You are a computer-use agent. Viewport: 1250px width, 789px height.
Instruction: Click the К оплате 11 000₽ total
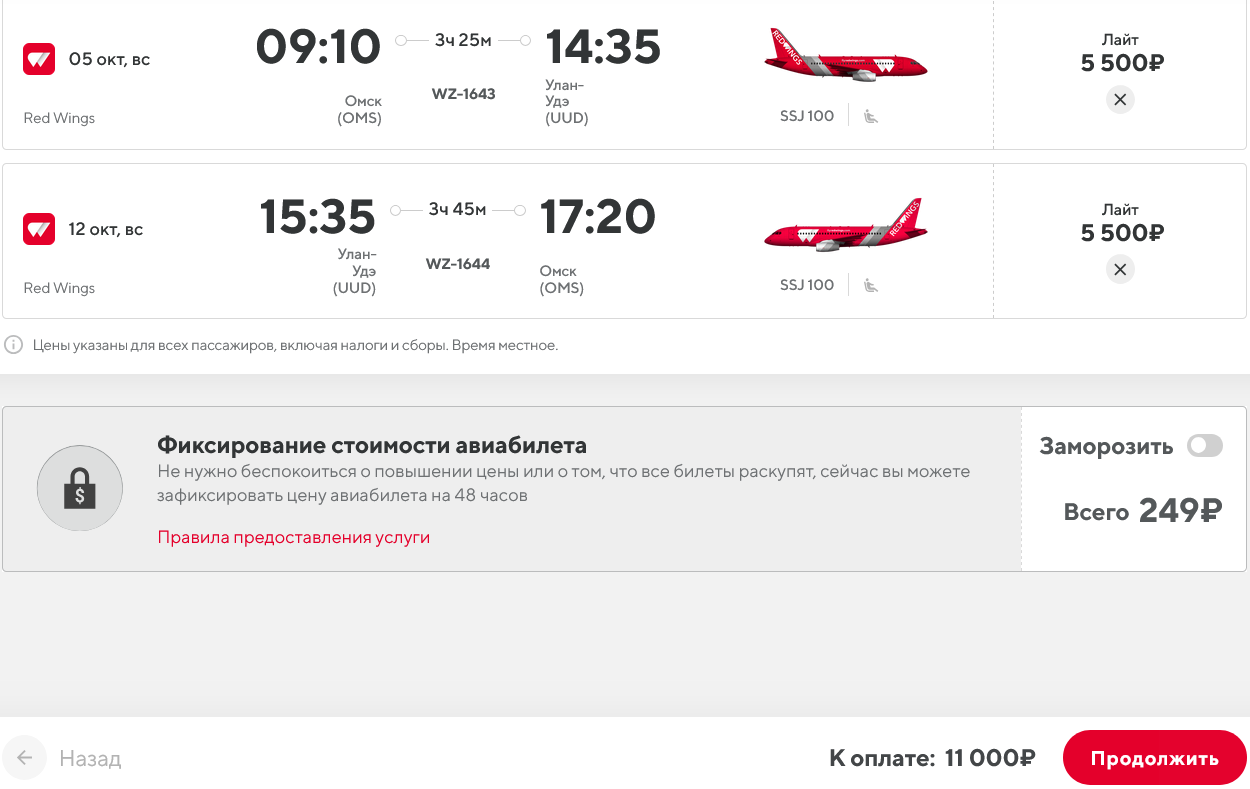[931, 758]
